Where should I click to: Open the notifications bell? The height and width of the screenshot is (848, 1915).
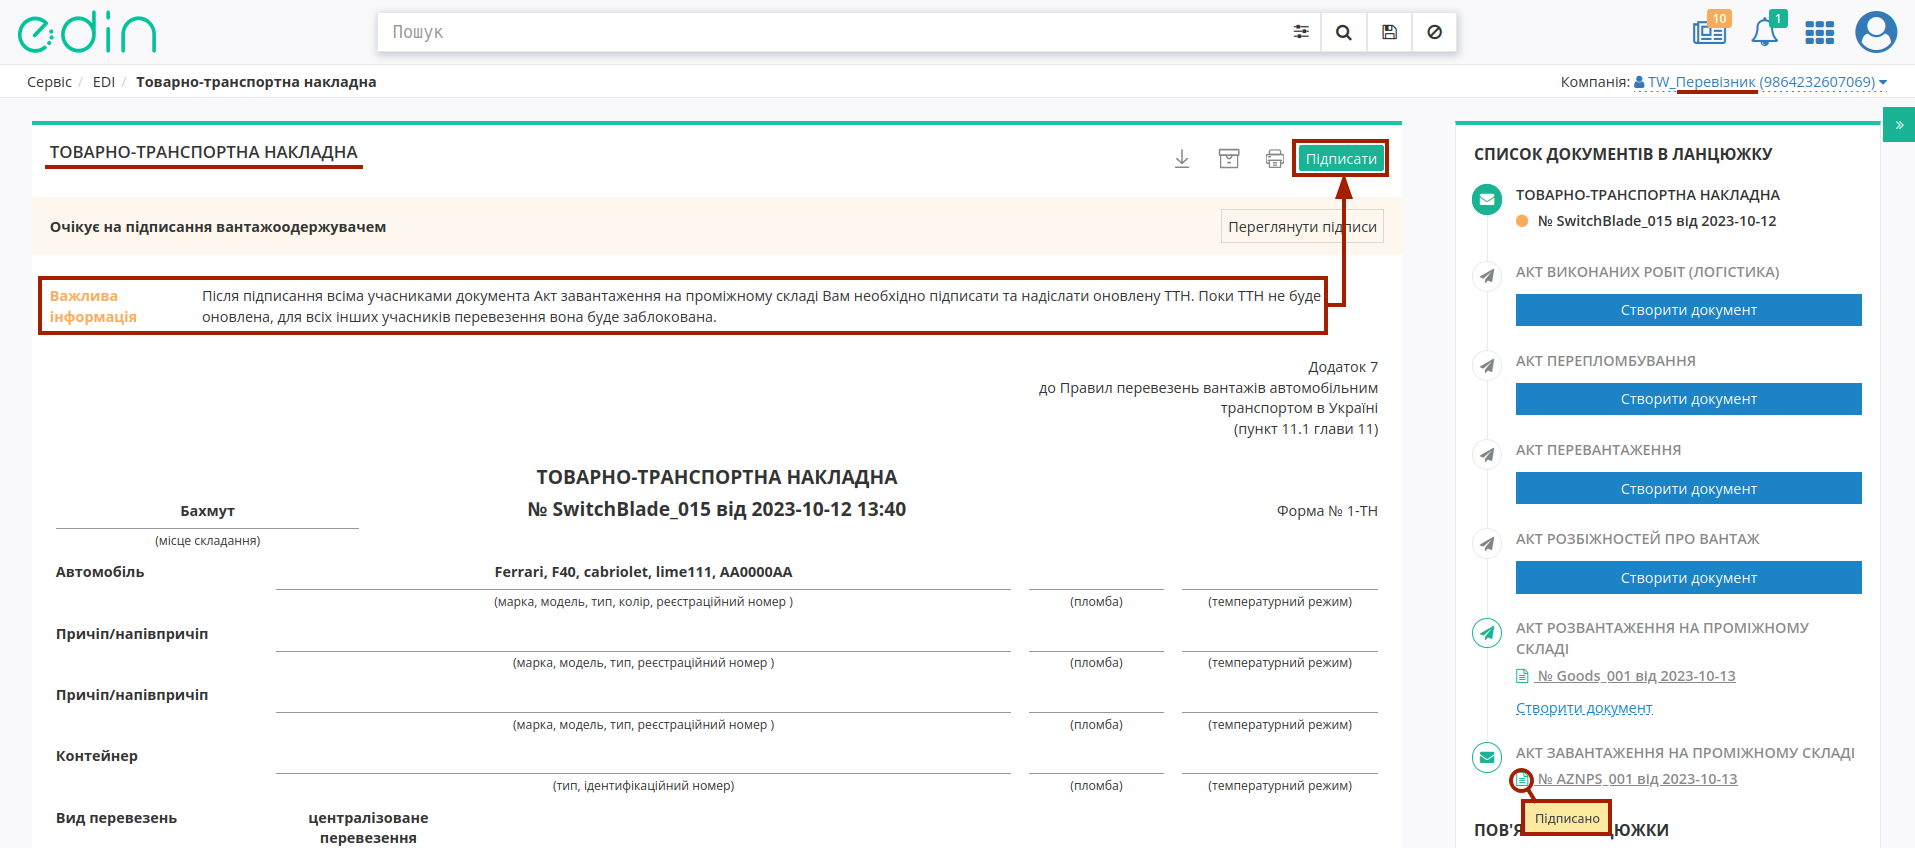(1765, 31)
